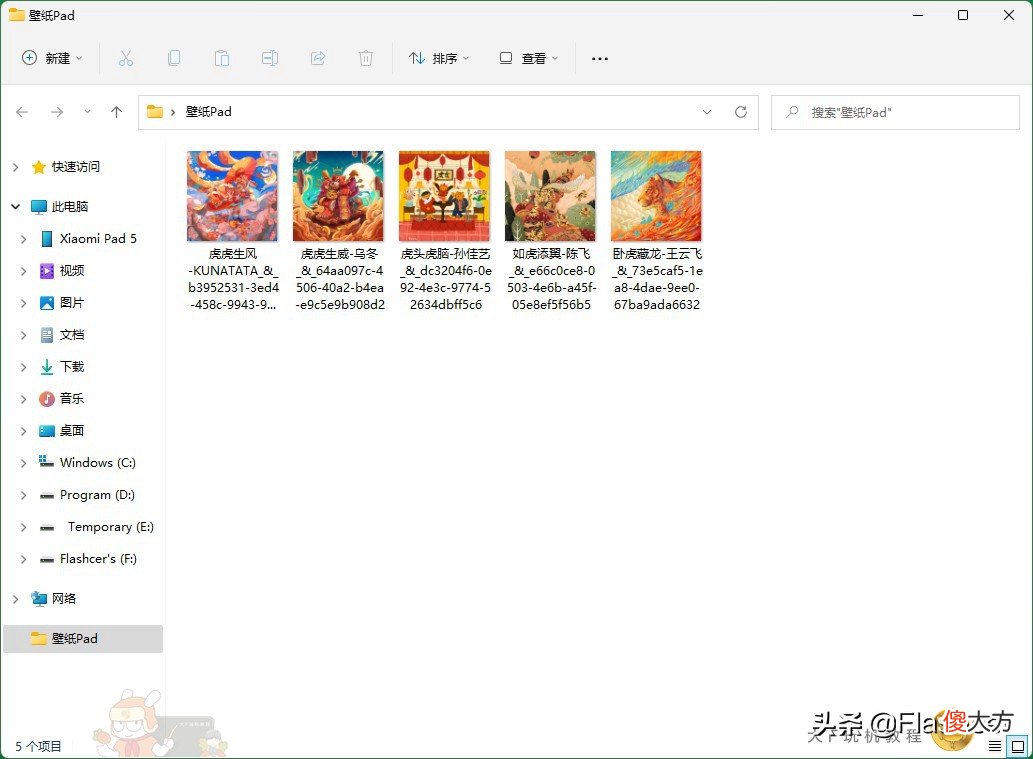Select 快速访问 in the sidebar
This screenshot has width=1033, height=759.
pyautogui.click(x=76, y=167)
